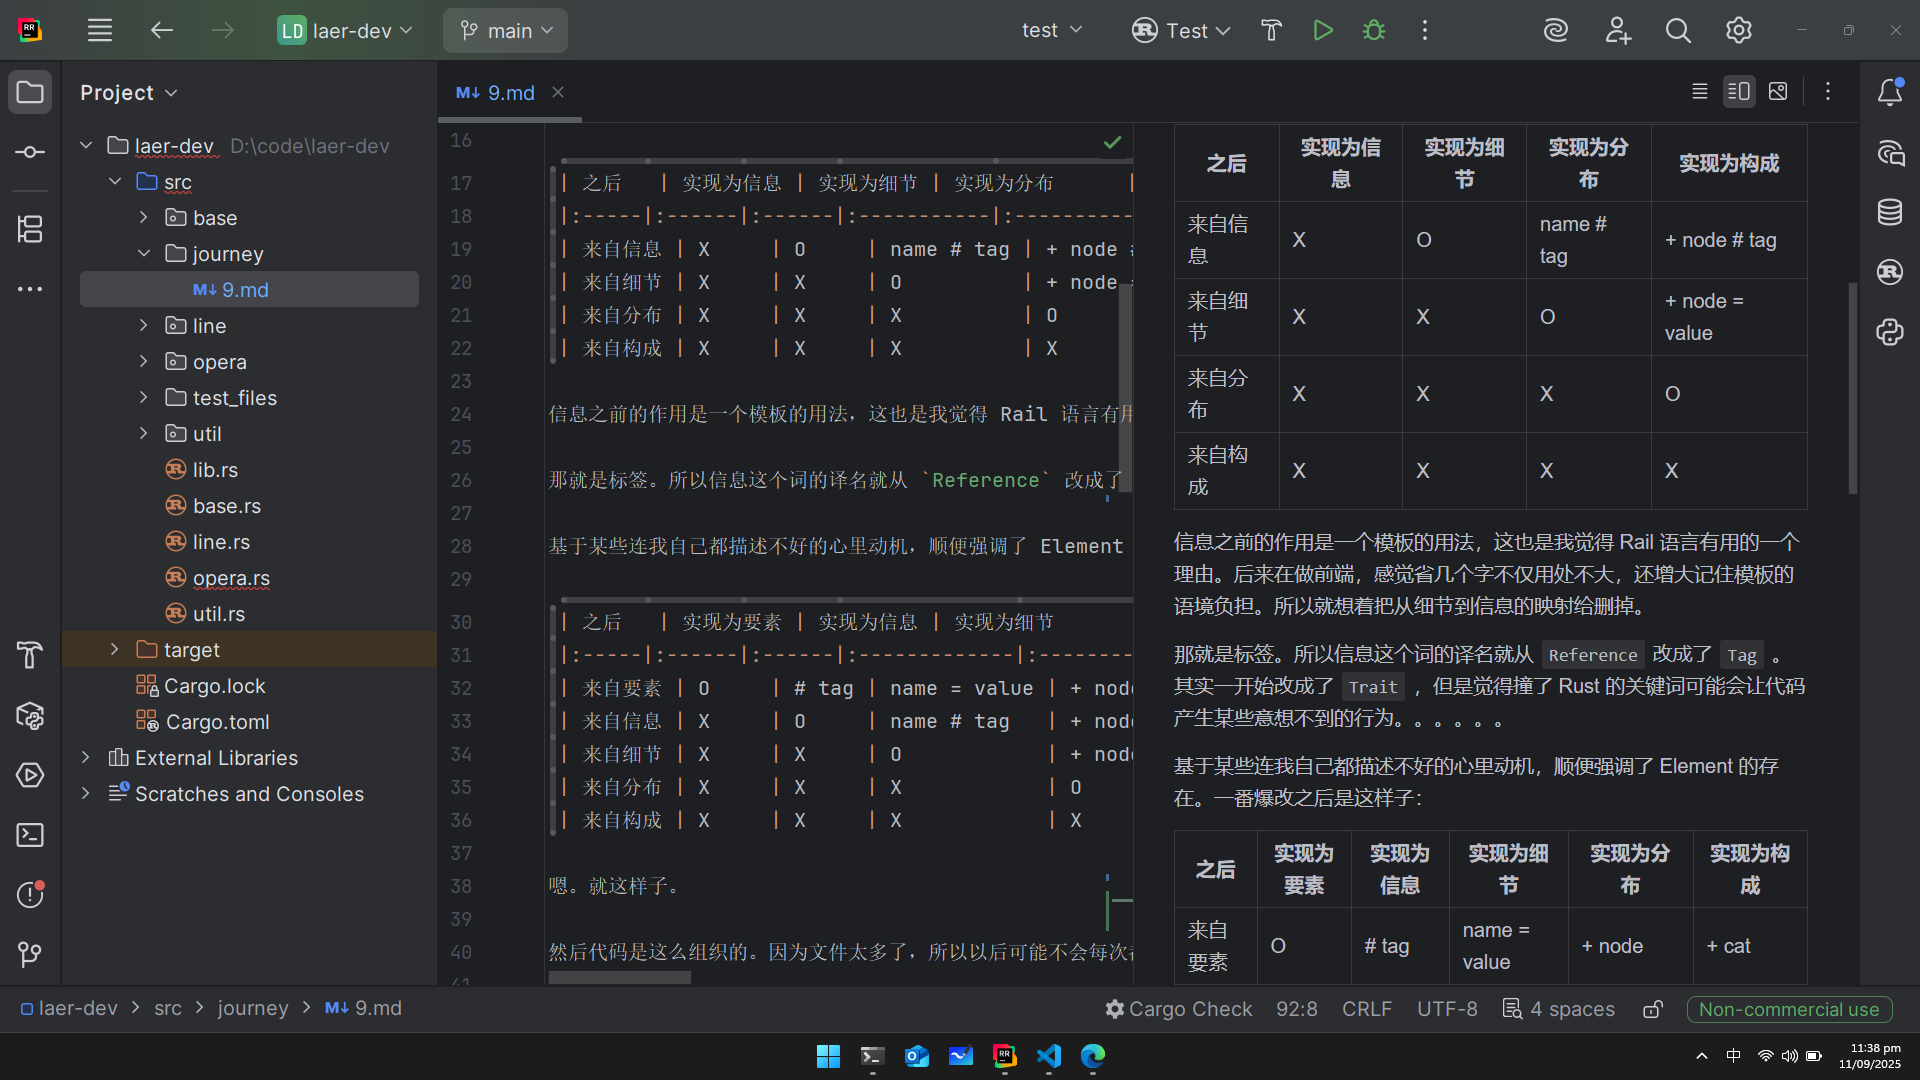This screenshot has height=1080, width=1920.
Task: Run the Test configuration
Action: pos(1323,31)
